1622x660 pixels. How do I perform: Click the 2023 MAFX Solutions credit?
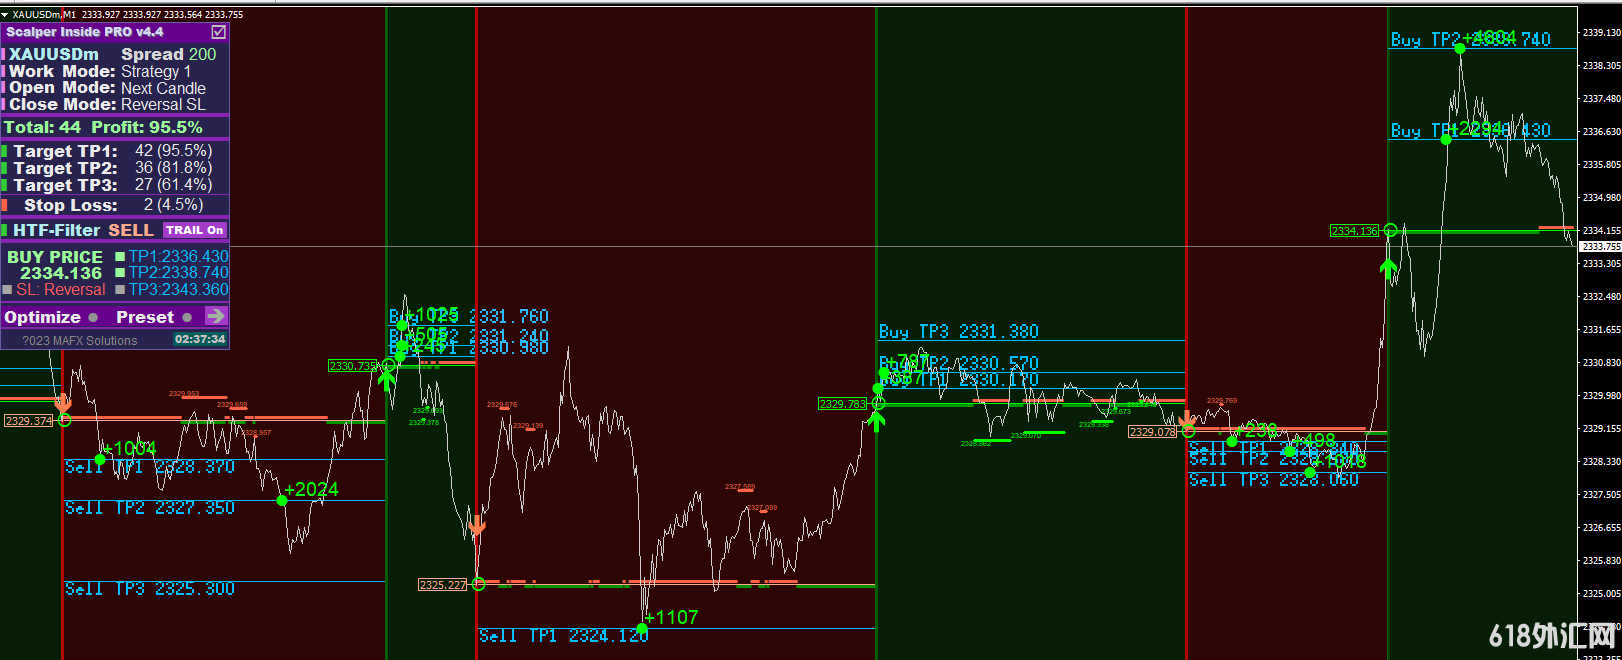click(x=80, y=341)
